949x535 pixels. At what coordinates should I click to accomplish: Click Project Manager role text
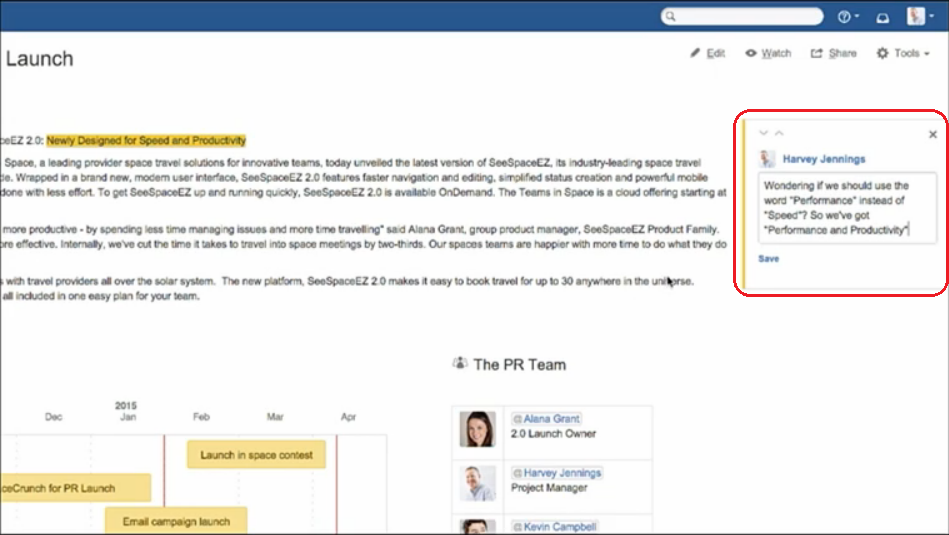(x=549, y=488)
